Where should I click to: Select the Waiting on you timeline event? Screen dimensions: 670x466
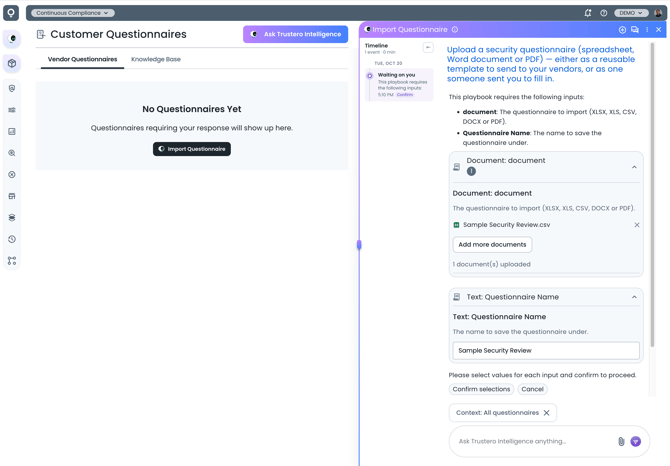tap(399, 85)
